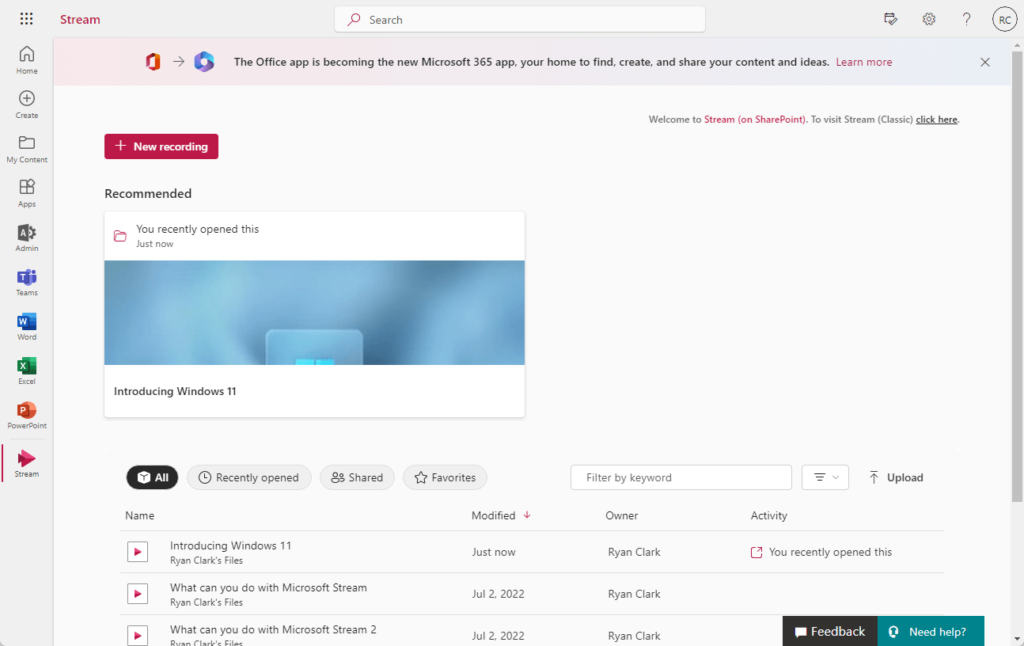Click the Upload button
Screen dimensions: 1024x646
[895, 477]
